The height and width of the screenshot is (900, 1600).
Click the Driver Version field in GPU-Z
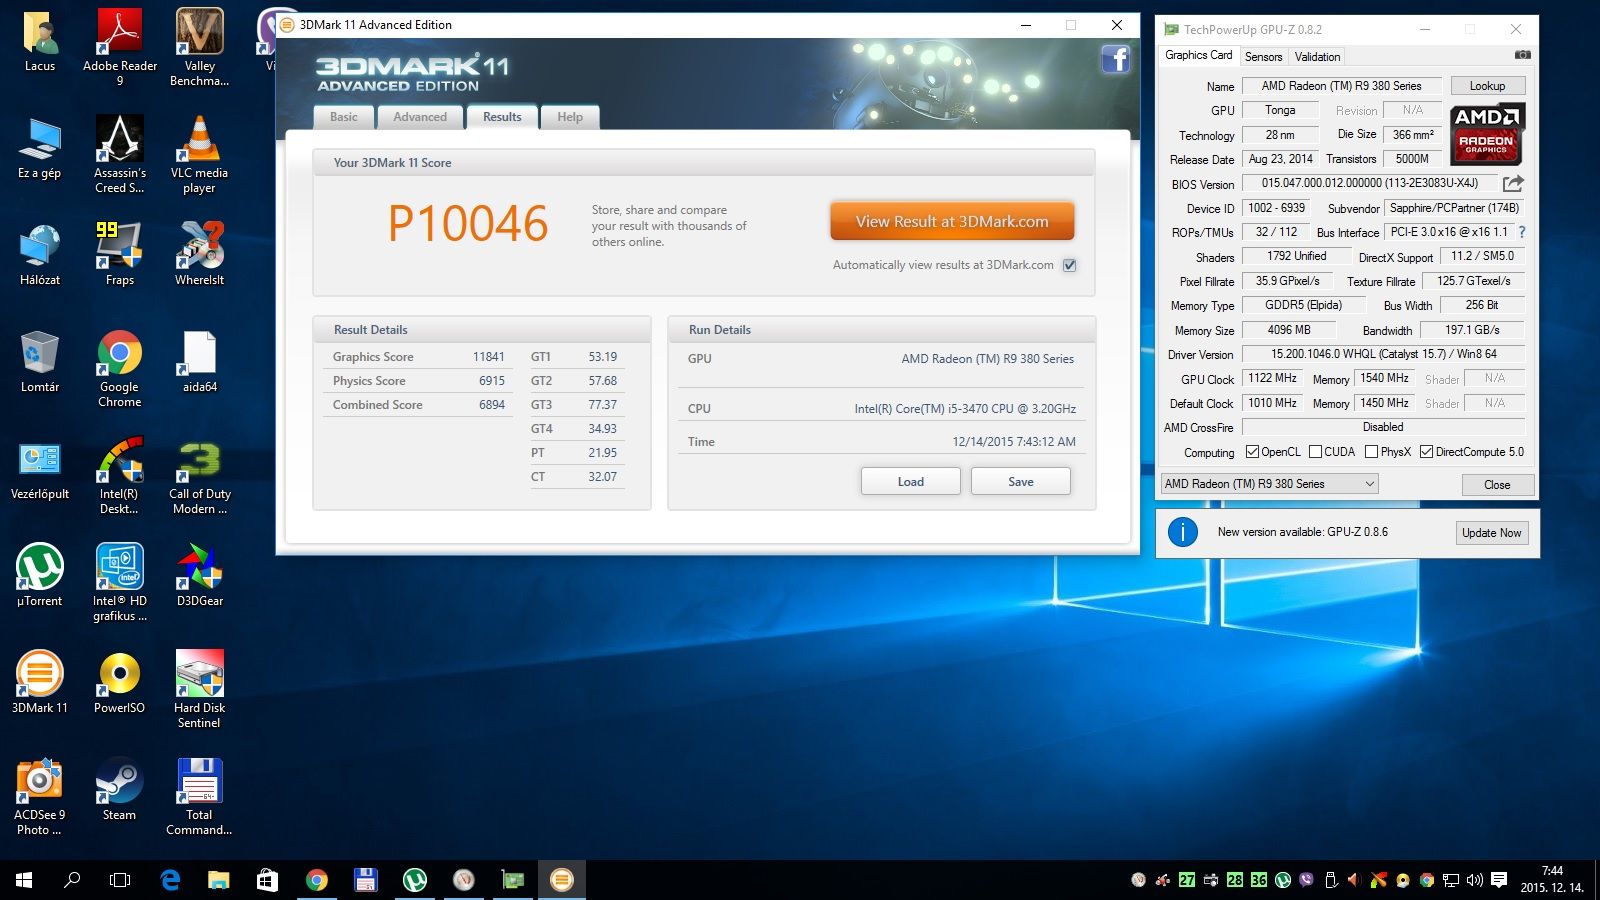click(1384, 354)
